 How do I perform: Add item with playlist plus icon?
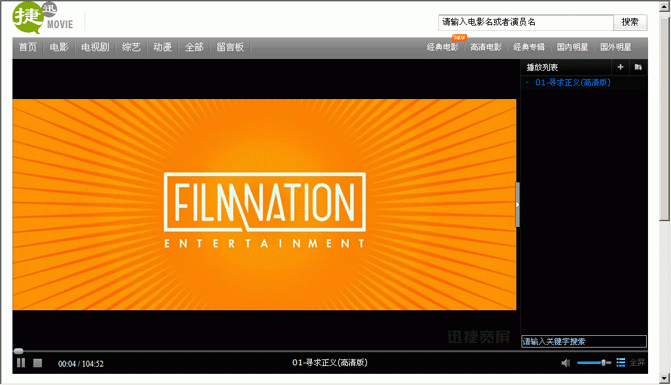[621, 67]
